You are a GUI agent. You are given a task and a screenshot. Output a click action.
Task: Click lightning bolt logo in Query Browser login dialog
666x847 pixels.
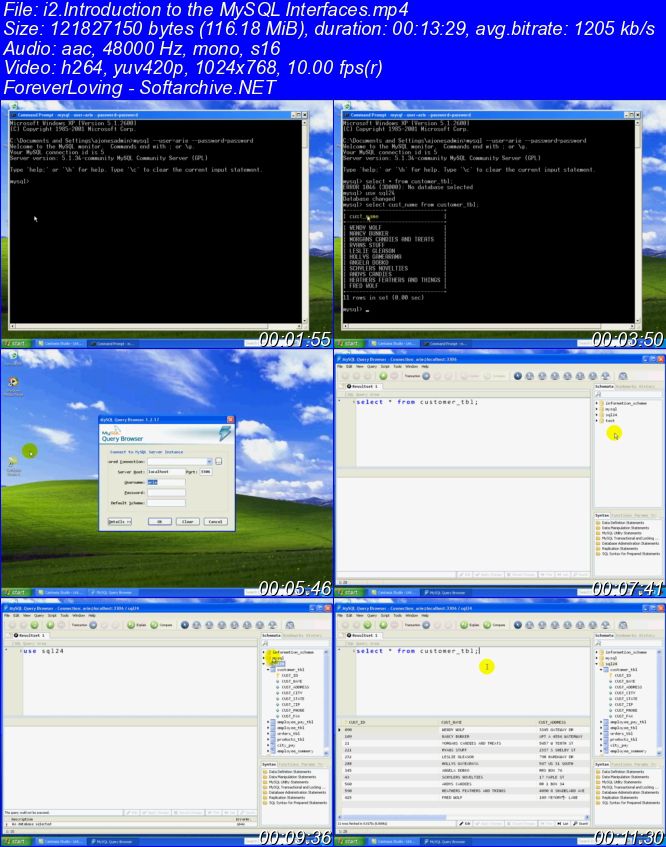[x=225, y=433]
